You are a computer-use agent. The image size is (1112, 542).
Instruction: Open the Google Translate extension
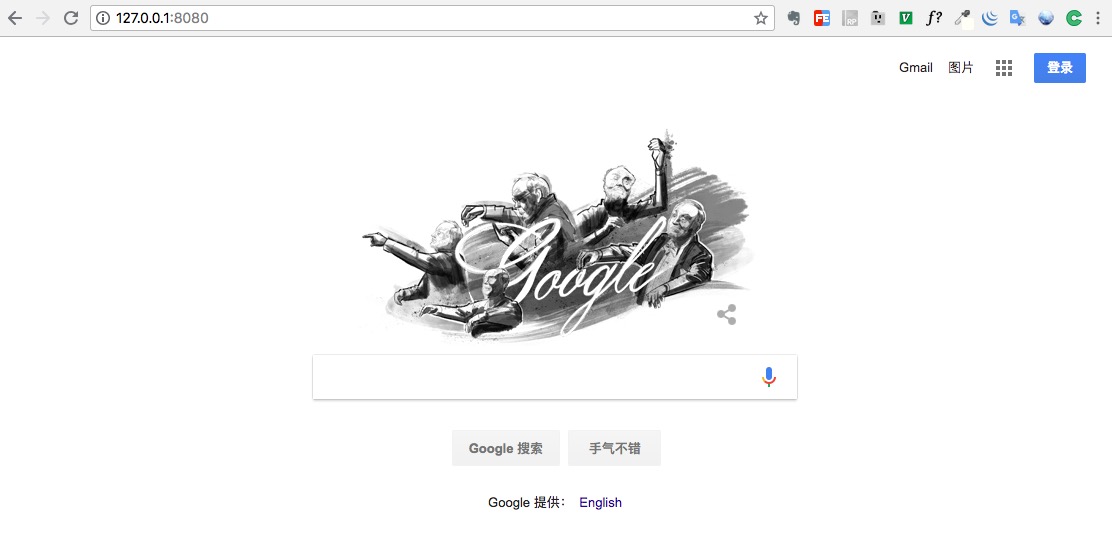click(1018, 18)
